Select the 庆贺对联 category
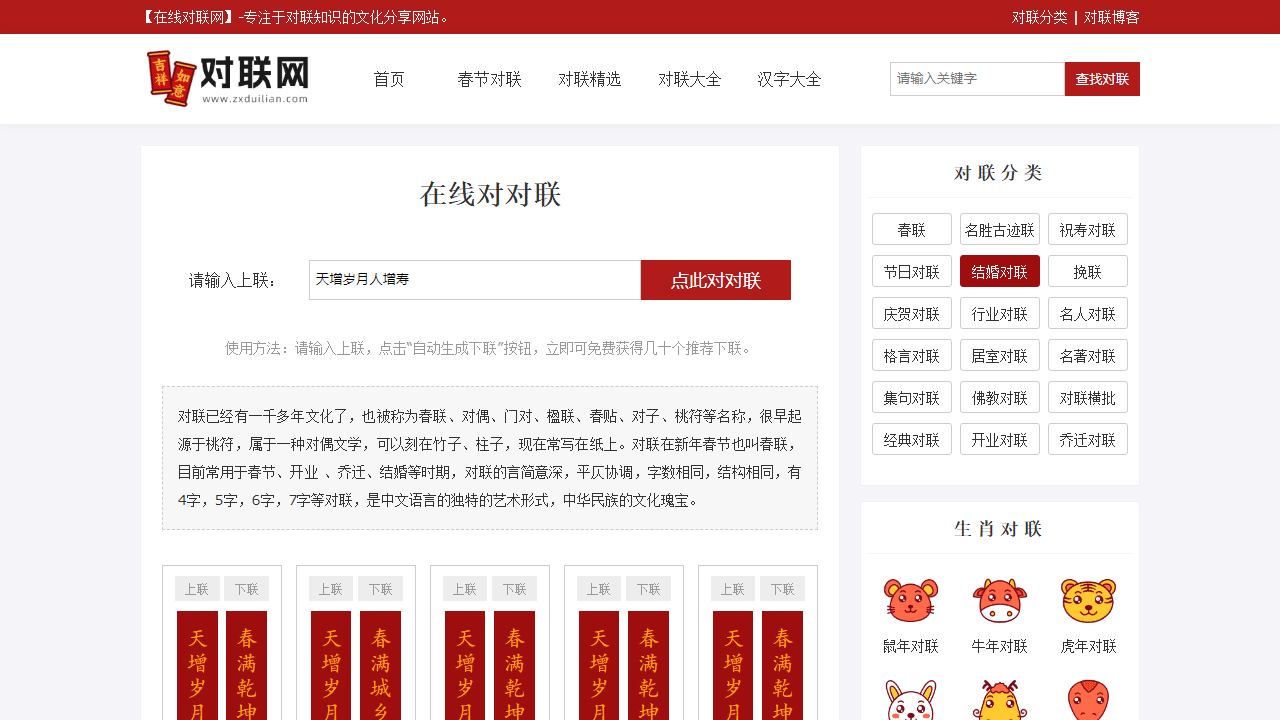1280x720 pixels. 912,313
